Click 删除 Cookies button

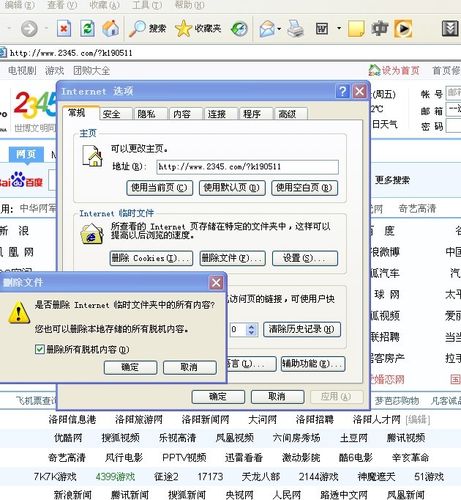[151, 258]
